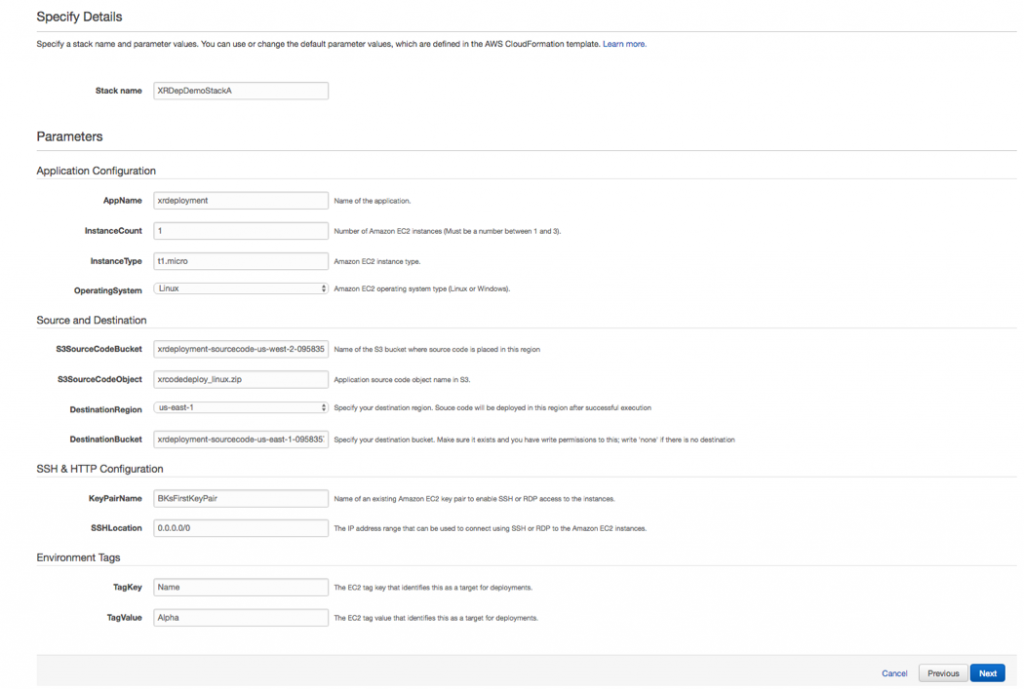Image resolution: width=1024 pixels, height=689 pixels.
Task: Click the Parameters heading
Action: pyautogui.click(x=69, y=136)
